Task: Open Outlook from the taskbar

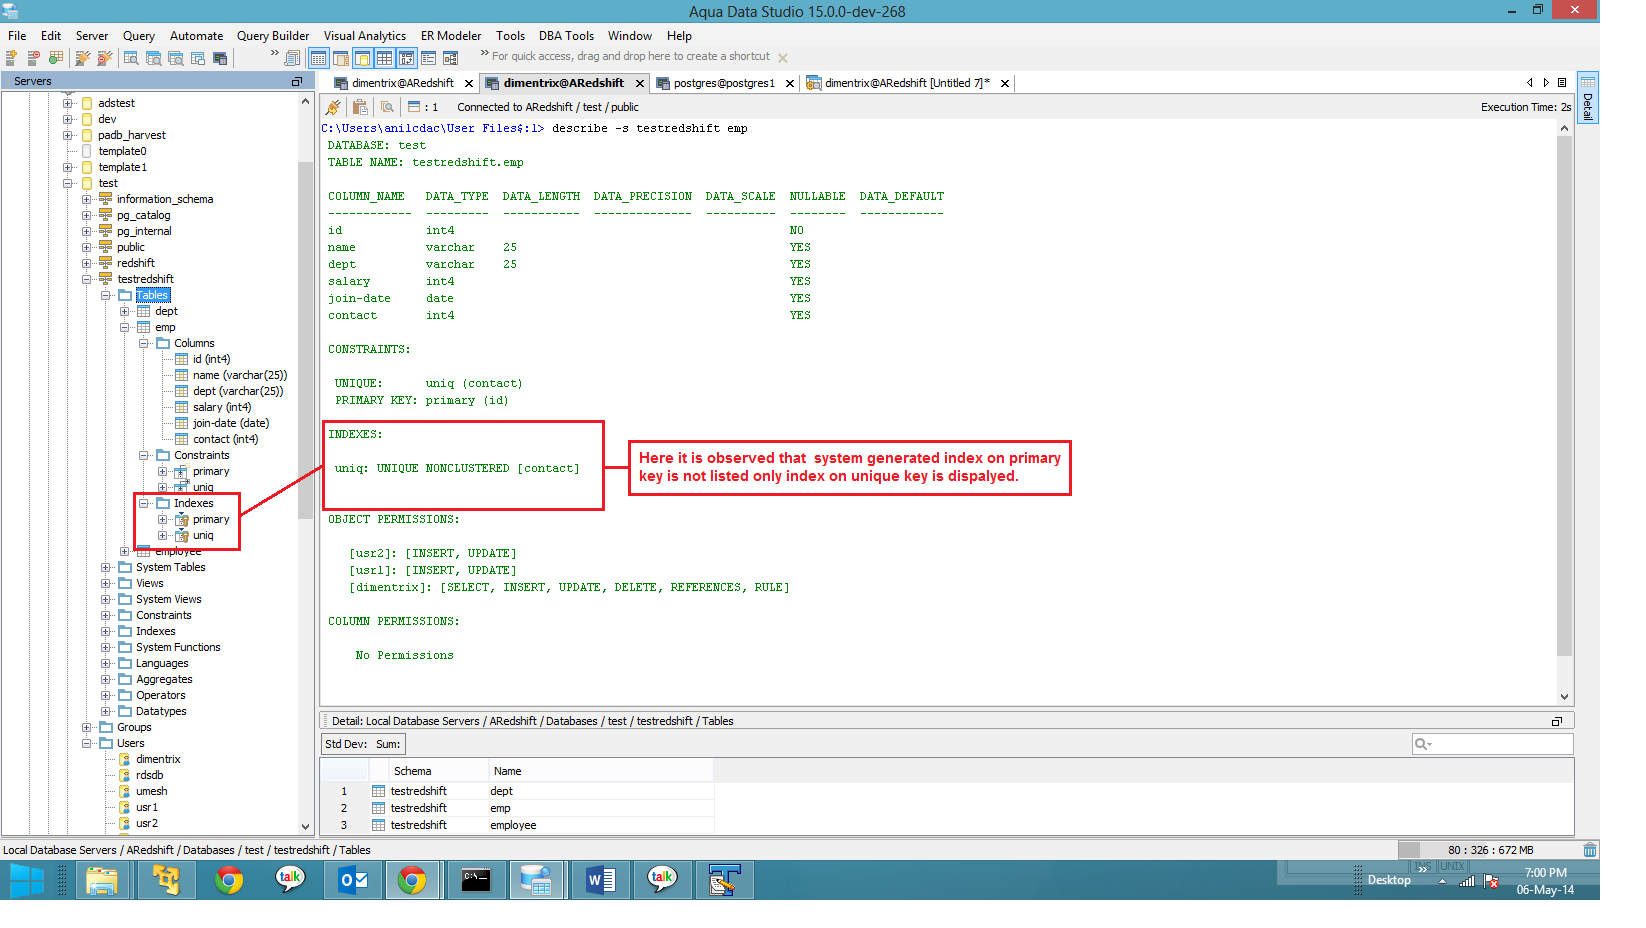Action: click(354, 881)
